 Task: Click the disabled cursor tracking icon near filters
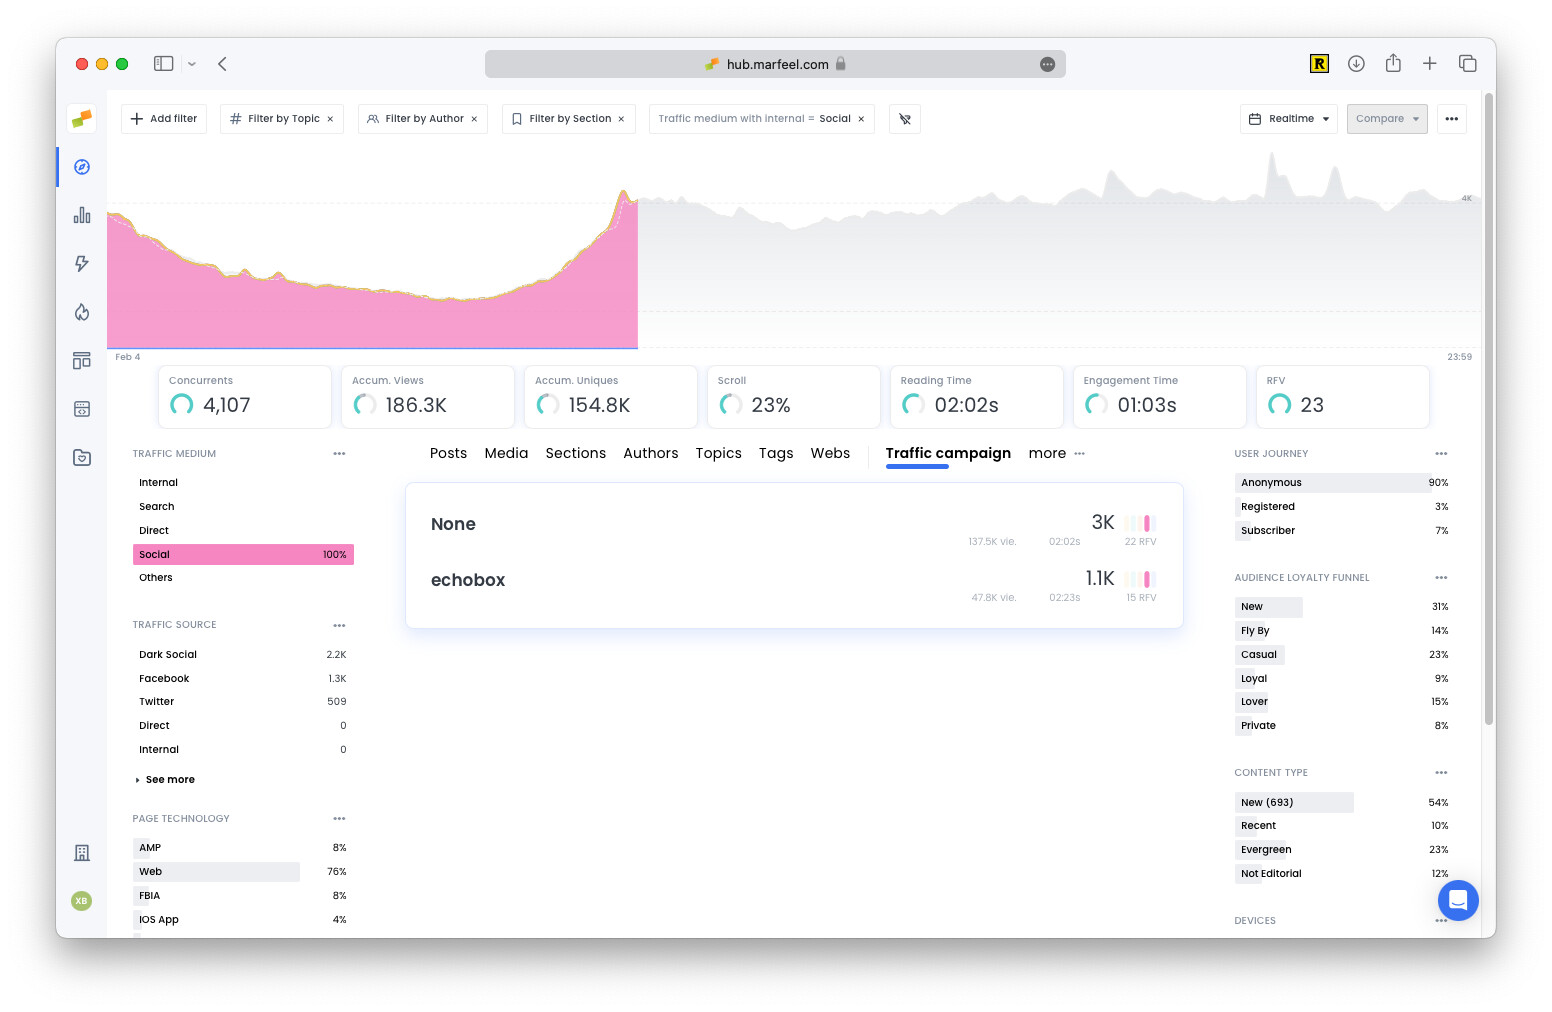(905, 119)
